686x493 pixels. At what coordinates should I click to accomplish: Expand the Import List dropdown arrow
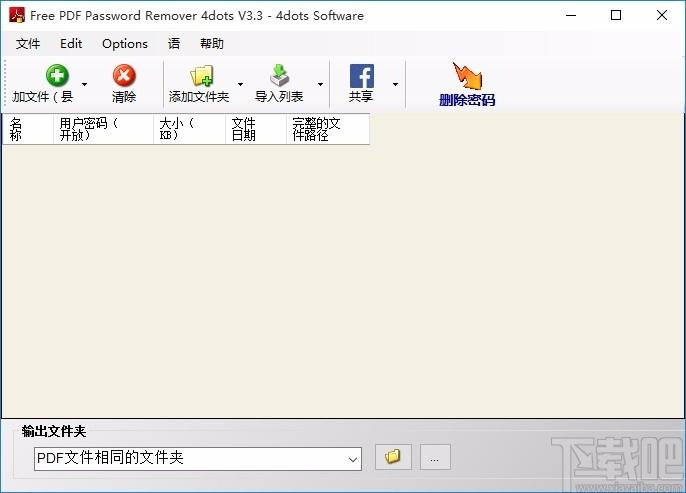(320, 84)
